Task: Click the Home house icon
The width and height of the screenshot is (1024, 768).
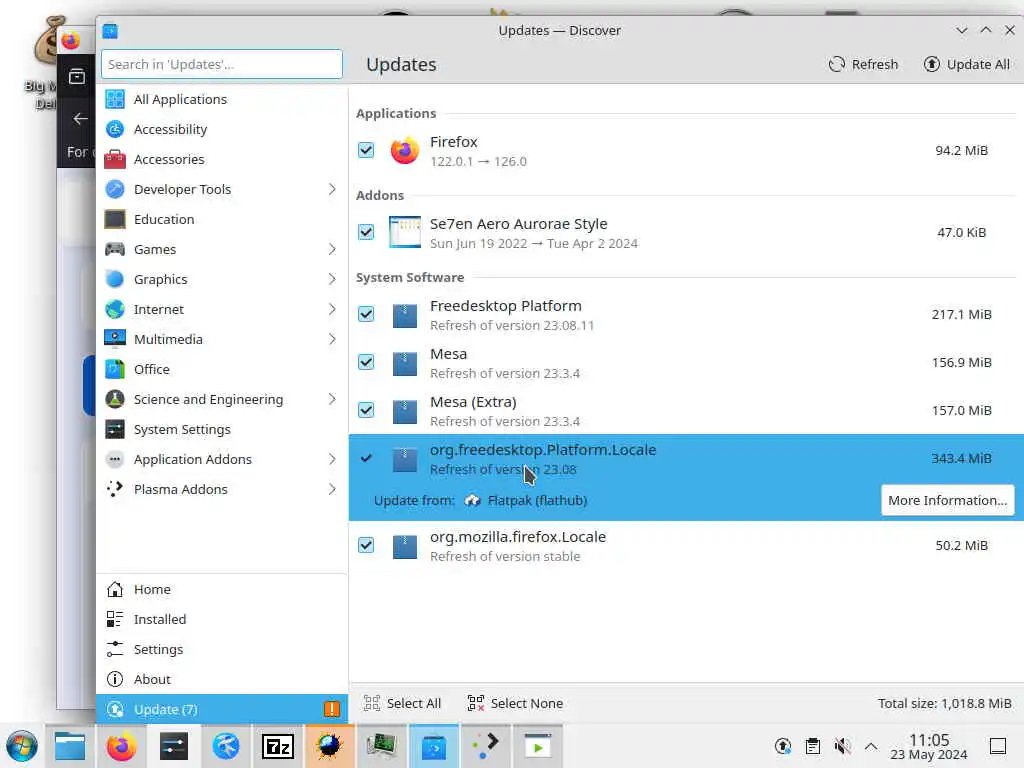Action: [x=115, y=589]
